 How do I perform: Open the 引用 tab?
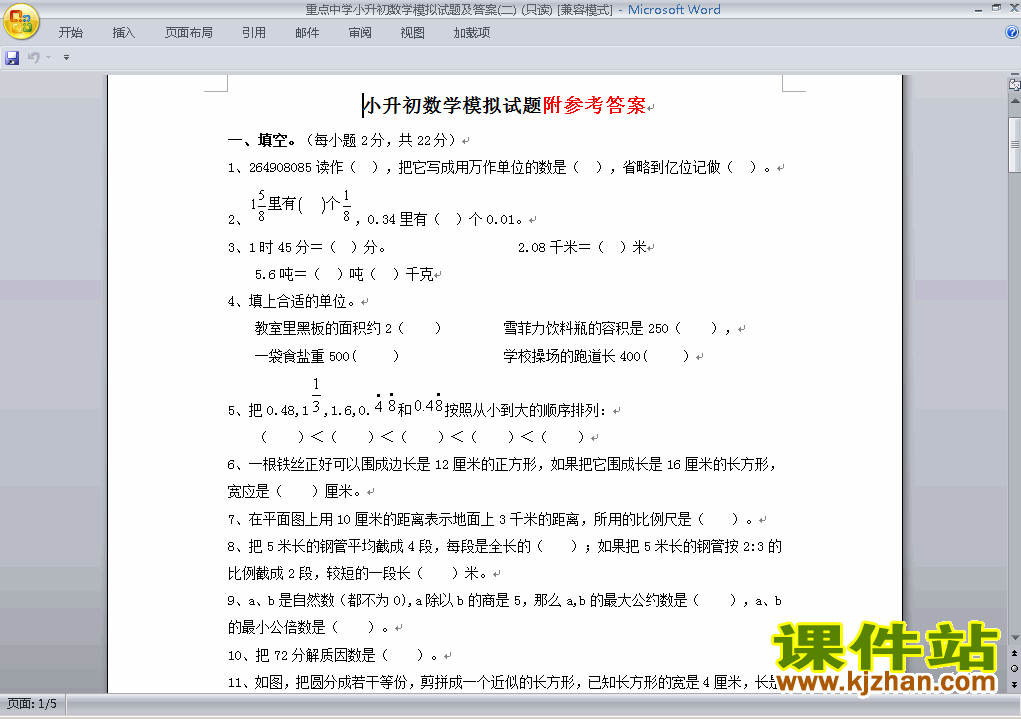[254, 33]
